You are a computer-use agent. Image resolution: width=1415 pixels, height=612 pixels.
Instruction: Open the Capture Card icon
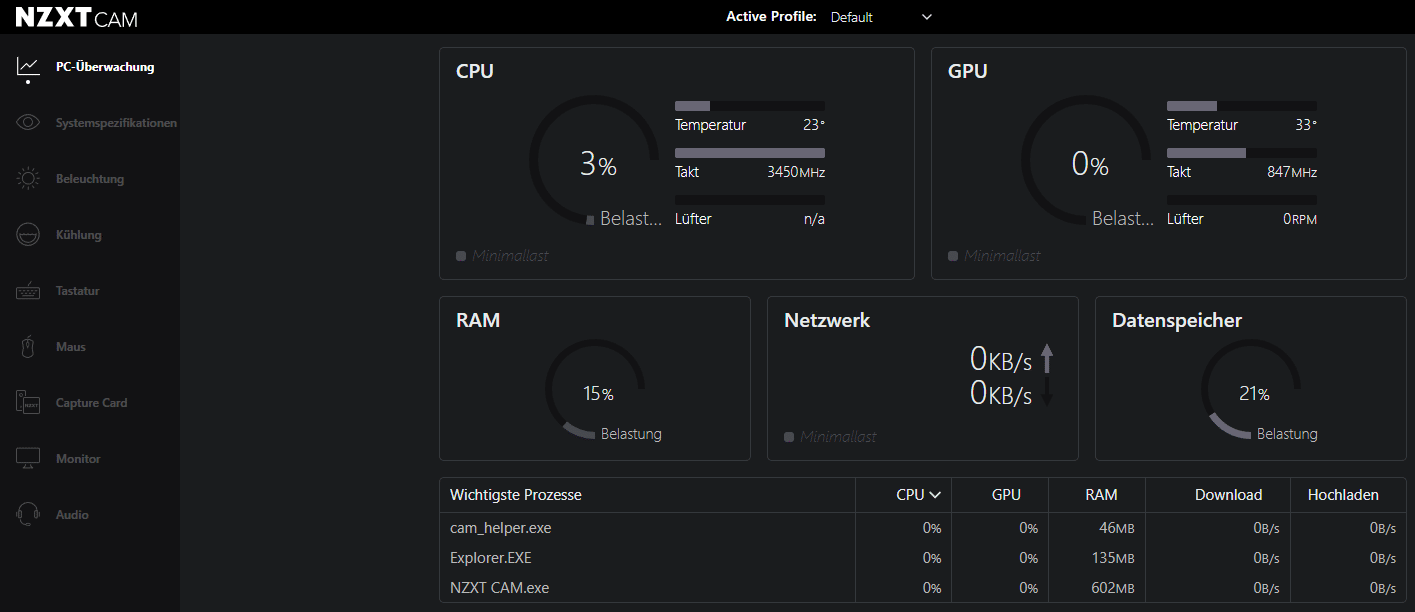(28, 403)
